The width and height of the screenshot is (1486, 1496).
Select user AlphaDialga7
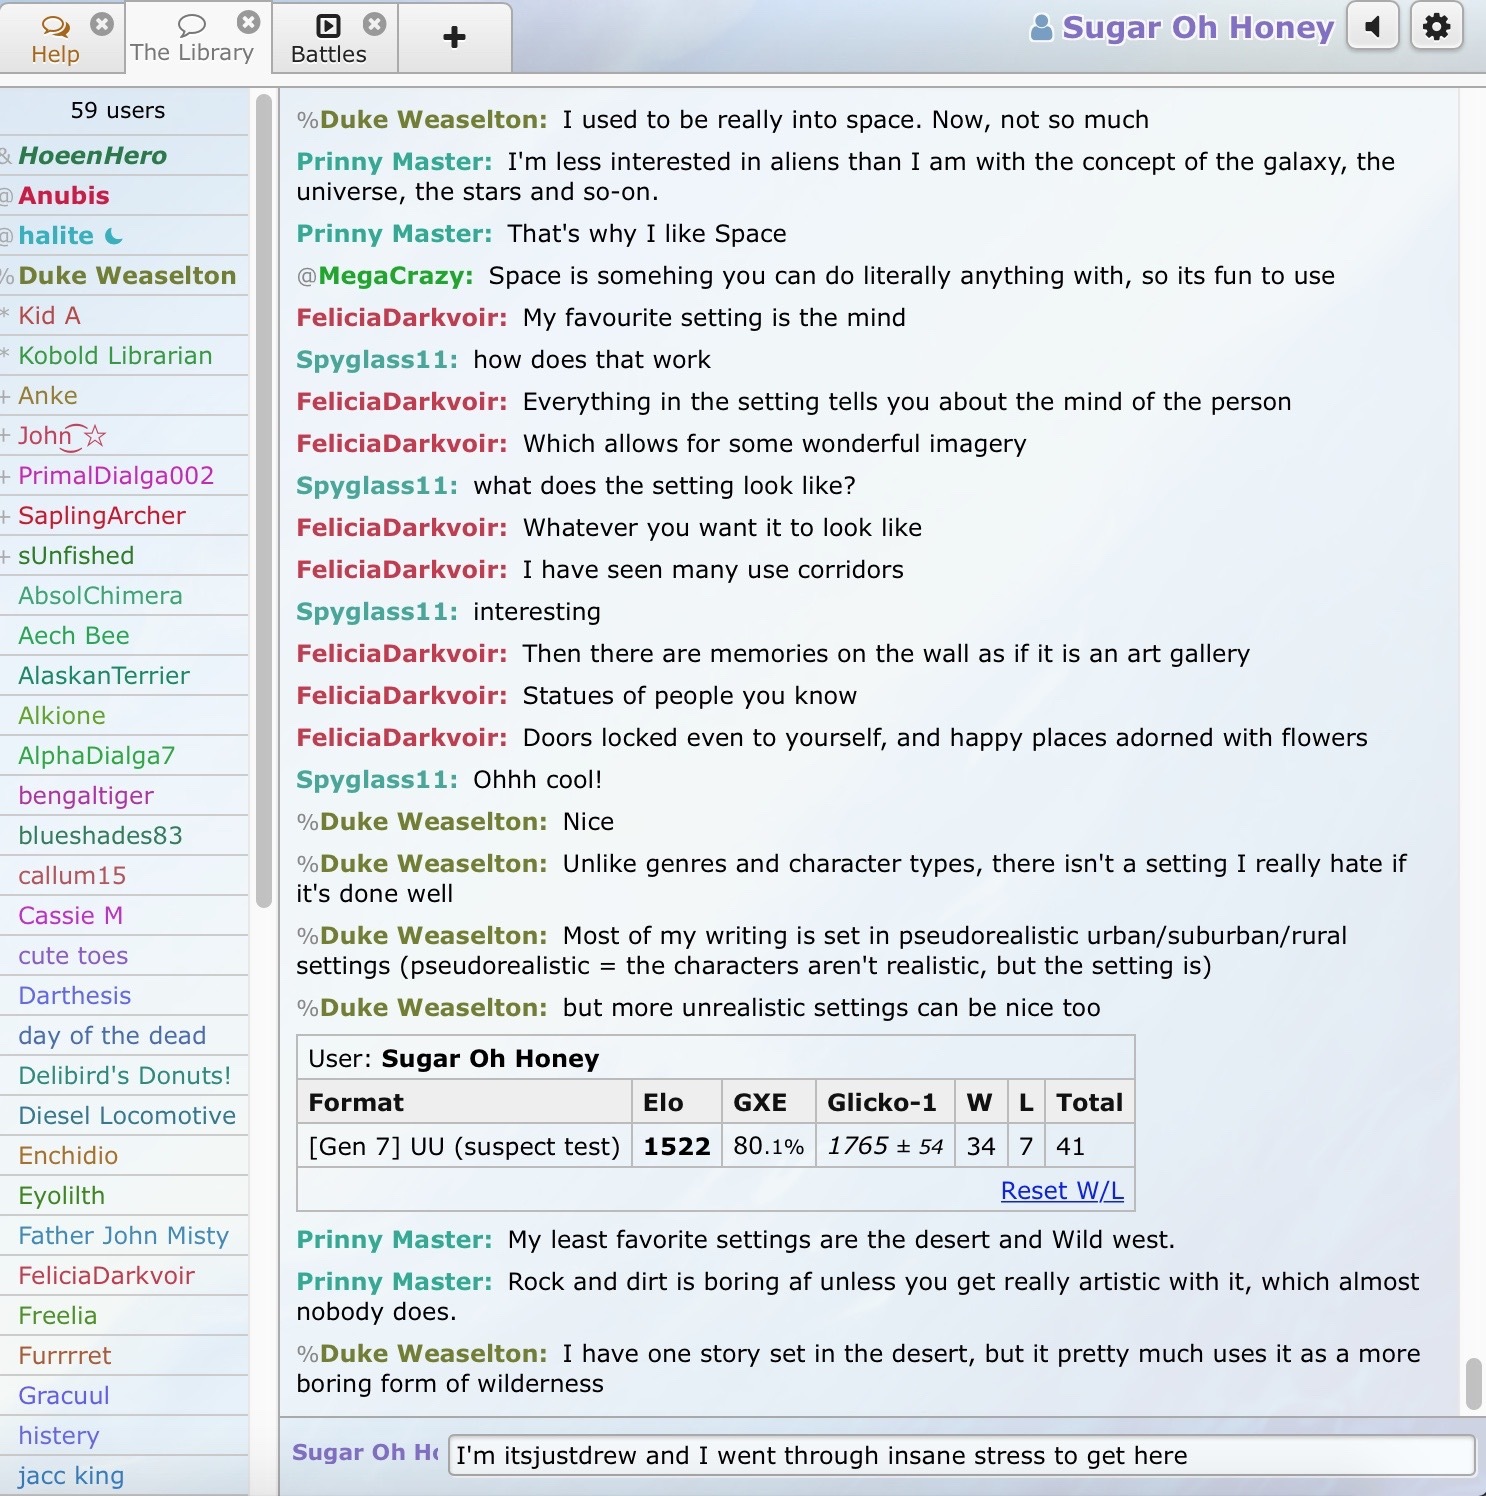(x=124, y=755)
